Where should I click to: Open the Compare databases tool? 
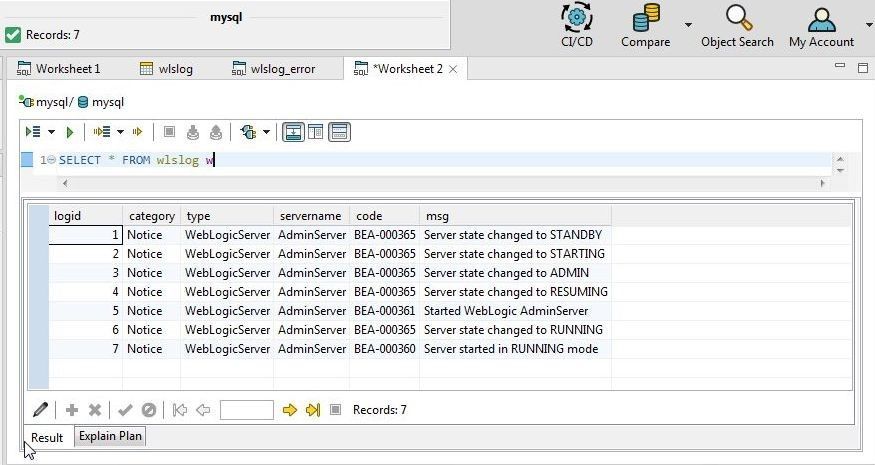point(646,25)
